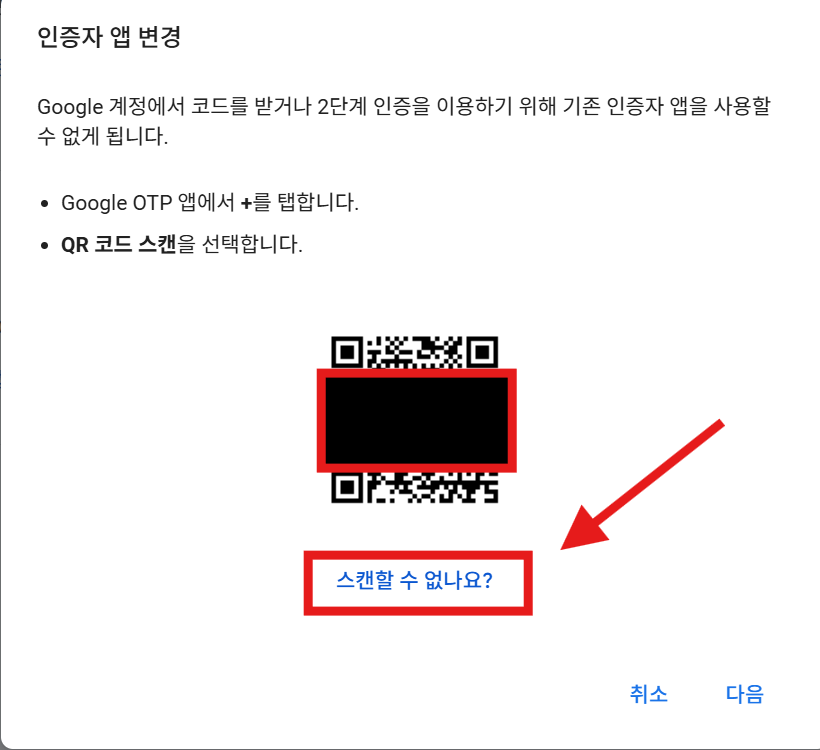Click the black redacted area over the QR code
The height and width of the screenshot is (750, 820).
click(417, 421)
